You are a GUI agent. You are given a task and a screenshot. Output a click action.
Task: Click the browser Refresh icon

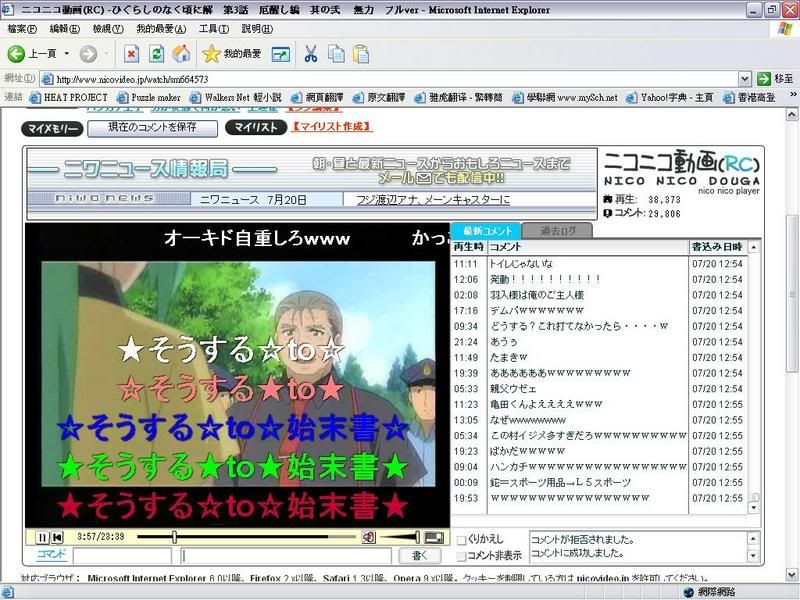point(157,53)
